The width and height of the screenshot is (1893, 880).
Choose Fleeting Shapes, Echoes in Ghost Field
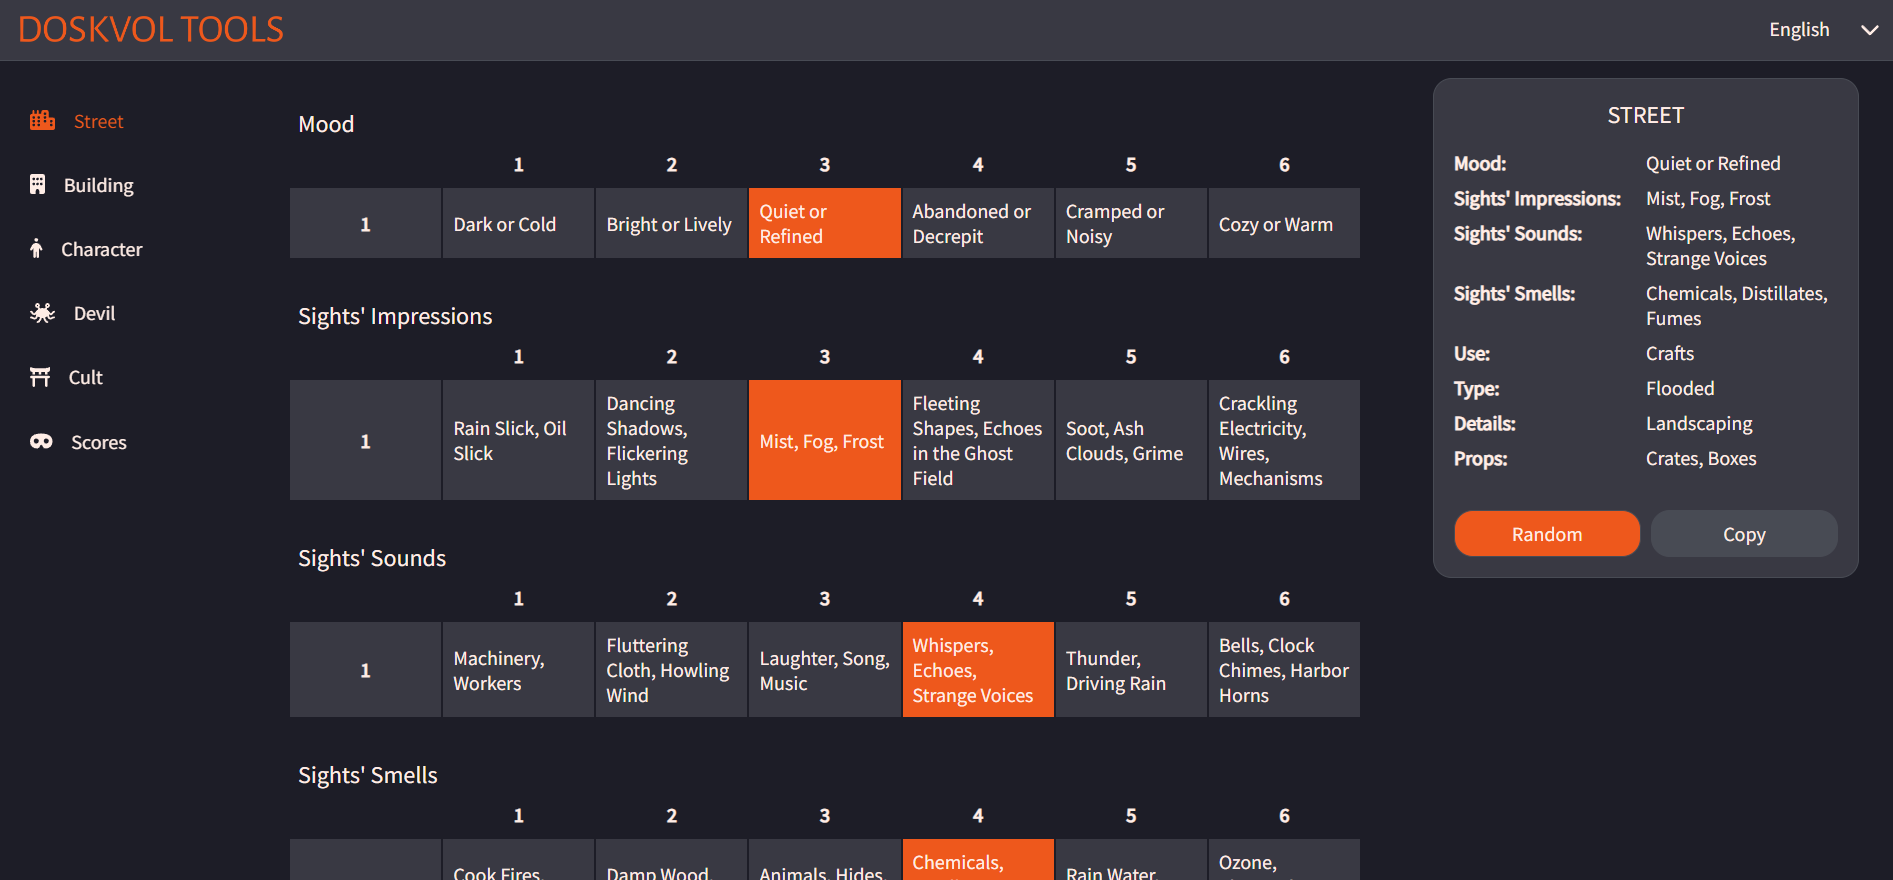click(978, 440)
